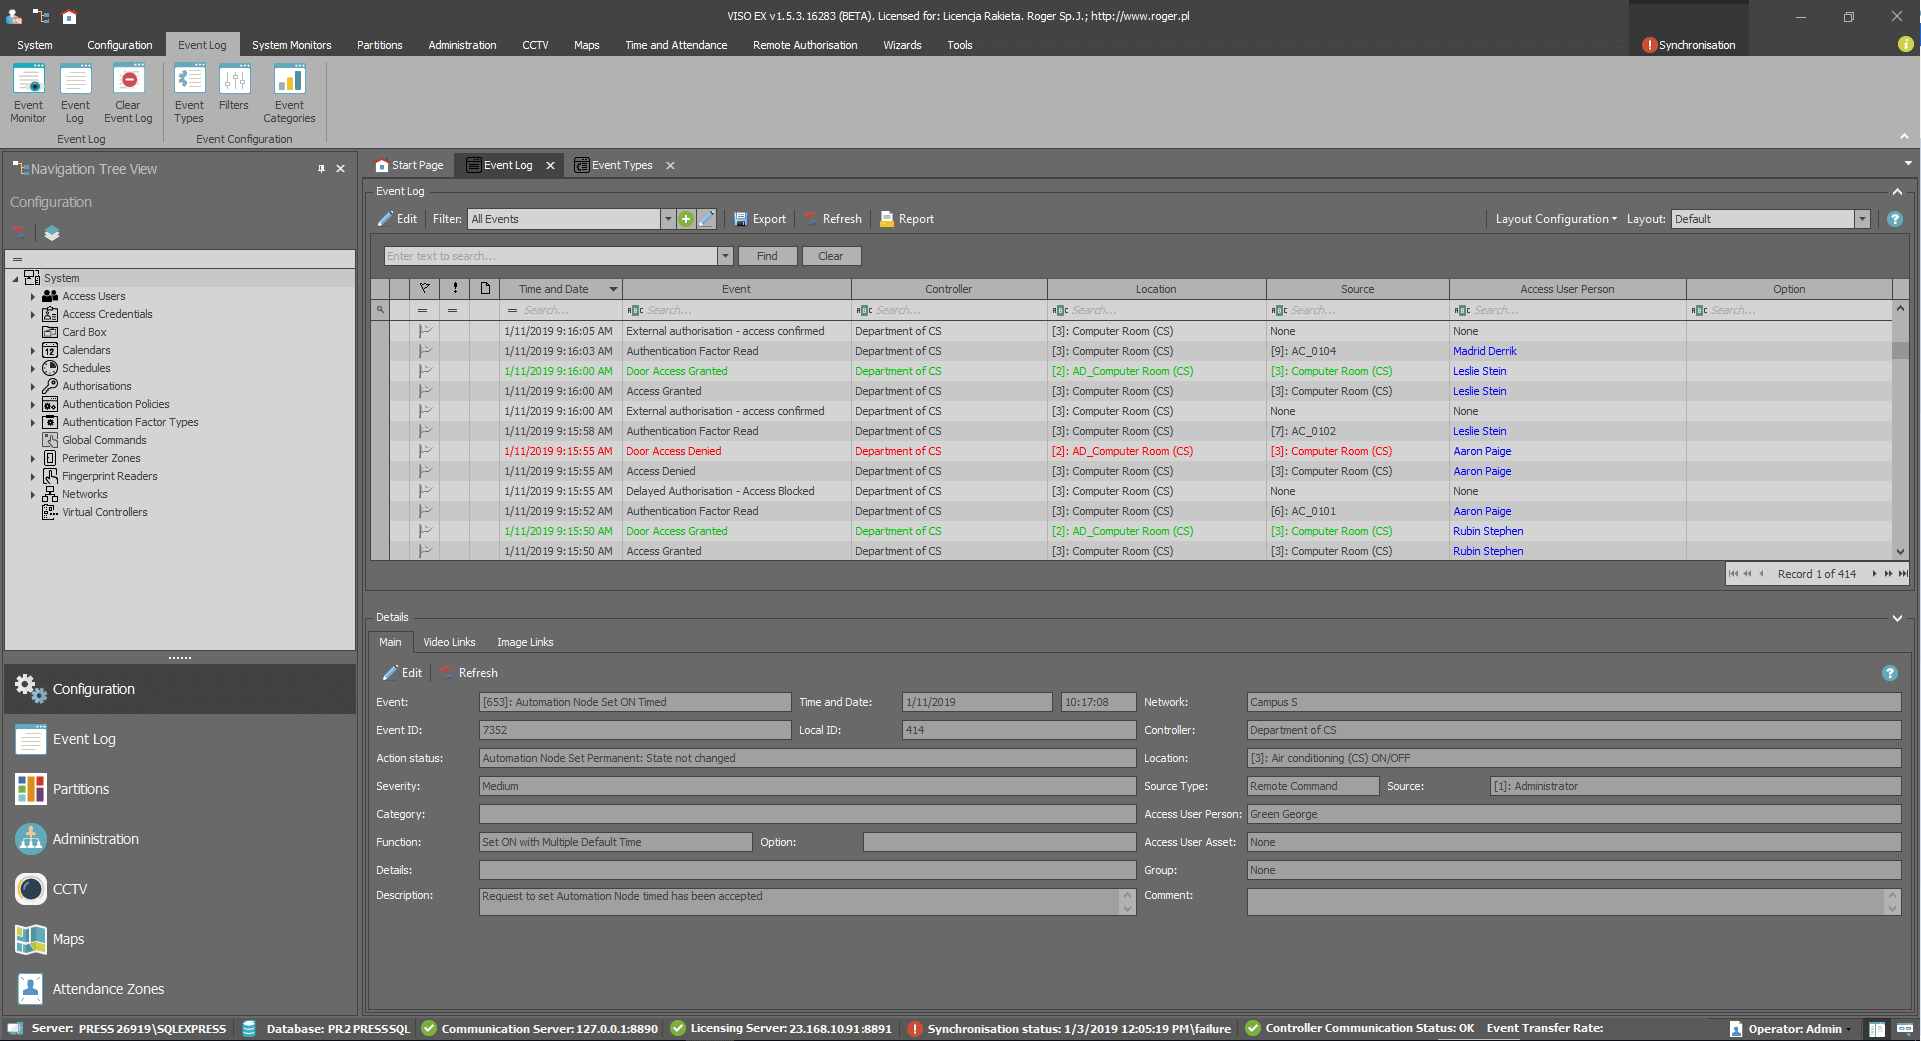Click the Find button
Image resolution: width=1921 pixels, height=1041 pixels.
tap(767, 256)
